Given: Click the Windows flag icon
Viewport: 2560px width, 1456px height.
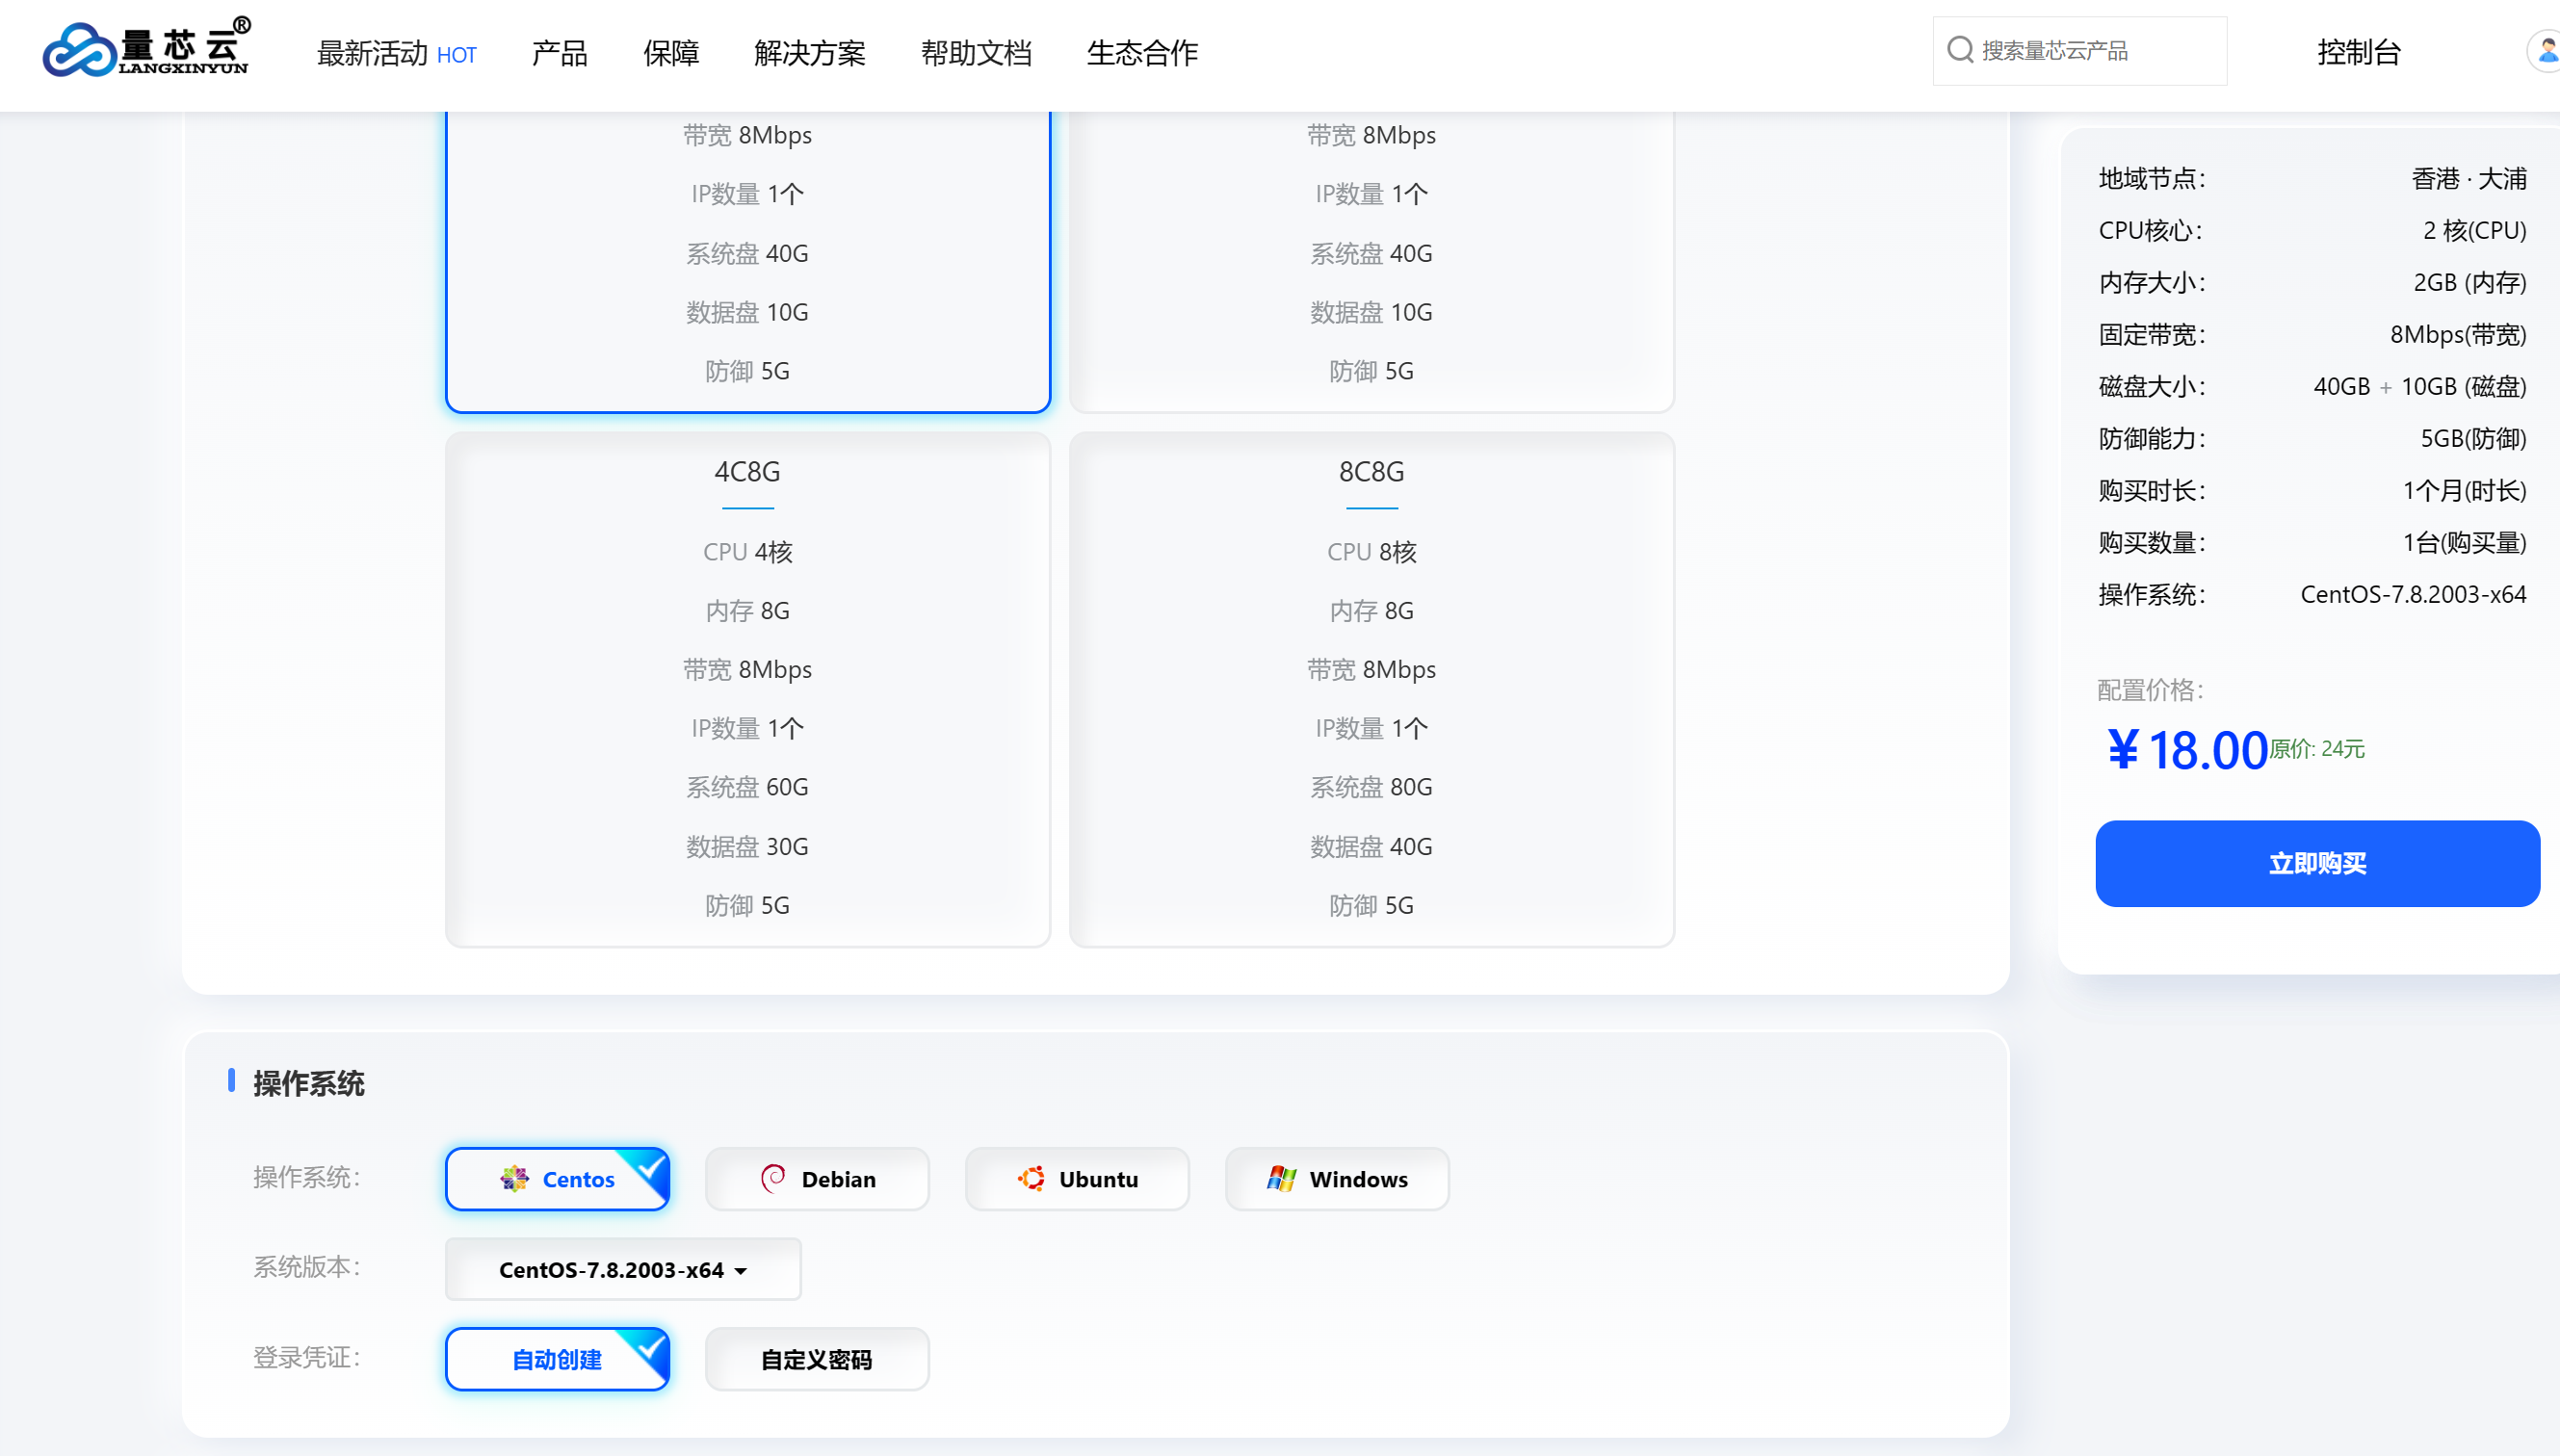Looking at the screenshot, I should [x=1281, y=1179].
